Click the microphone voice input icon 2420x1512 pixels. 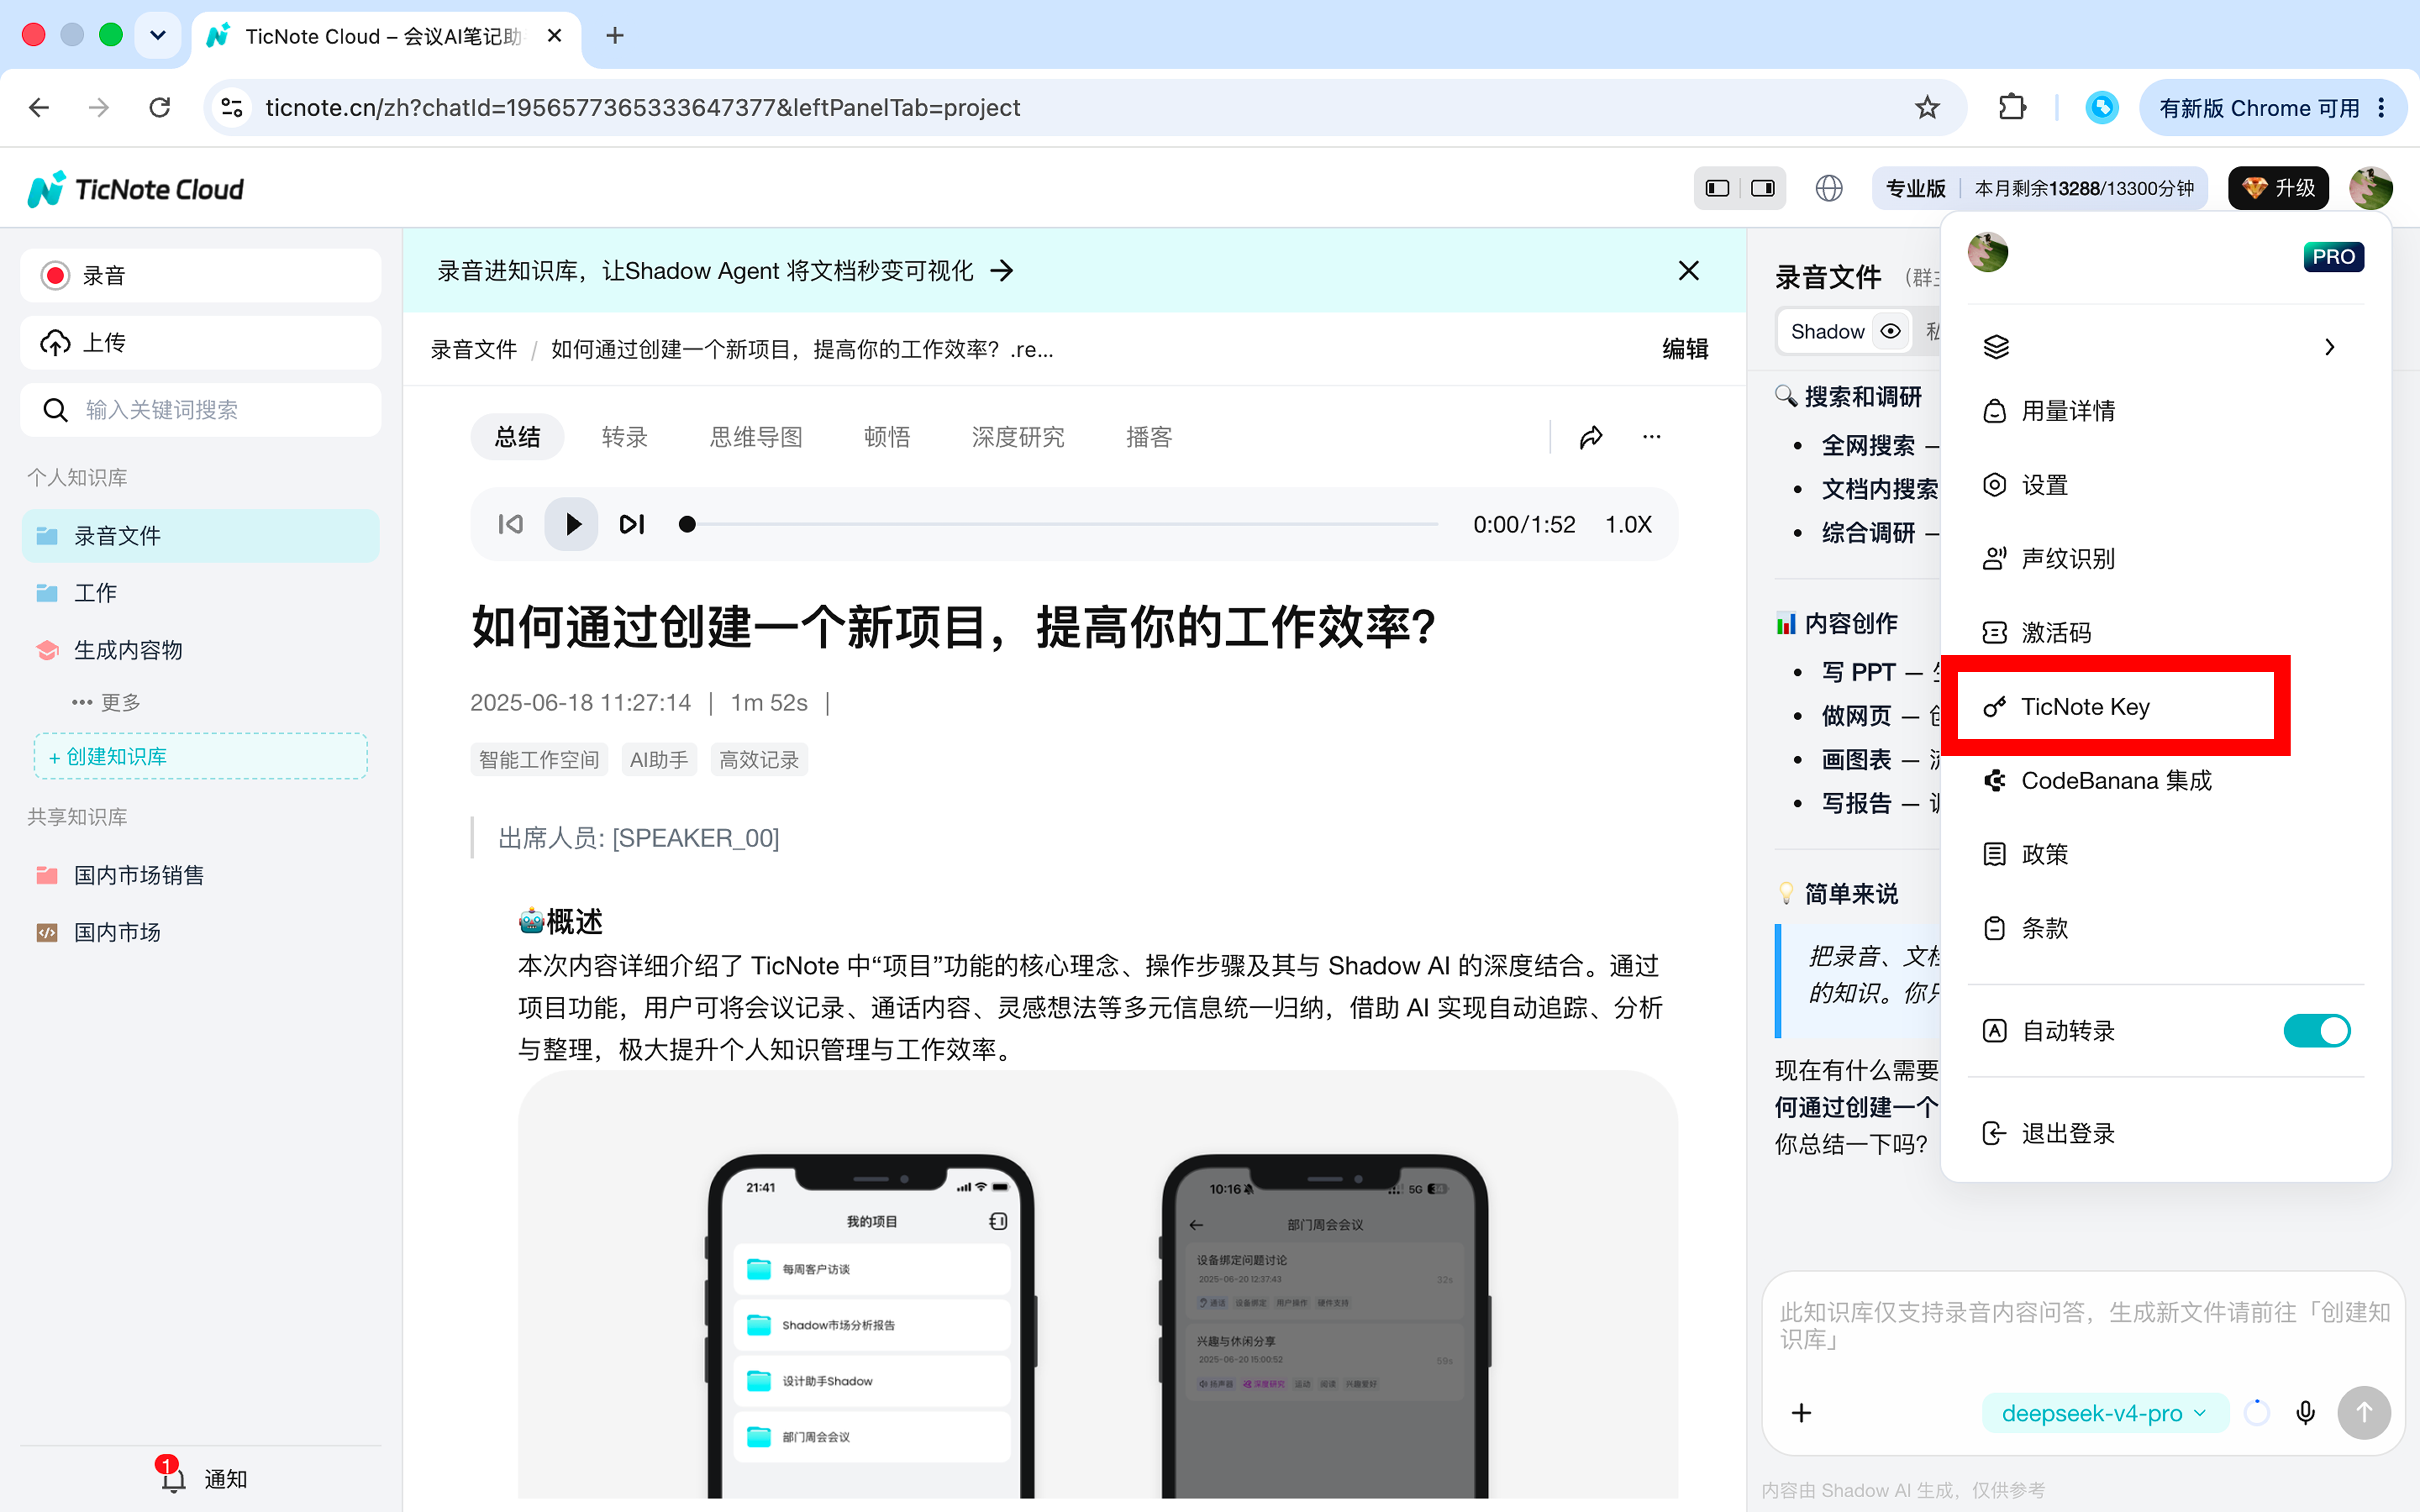(x=2305, y=1412)
